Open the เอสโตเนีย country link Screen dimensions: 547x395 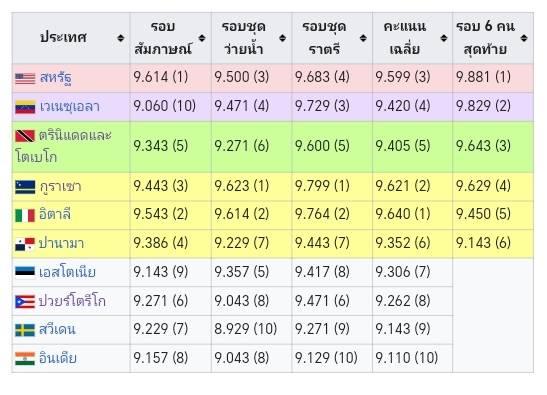tap(67, 273)
